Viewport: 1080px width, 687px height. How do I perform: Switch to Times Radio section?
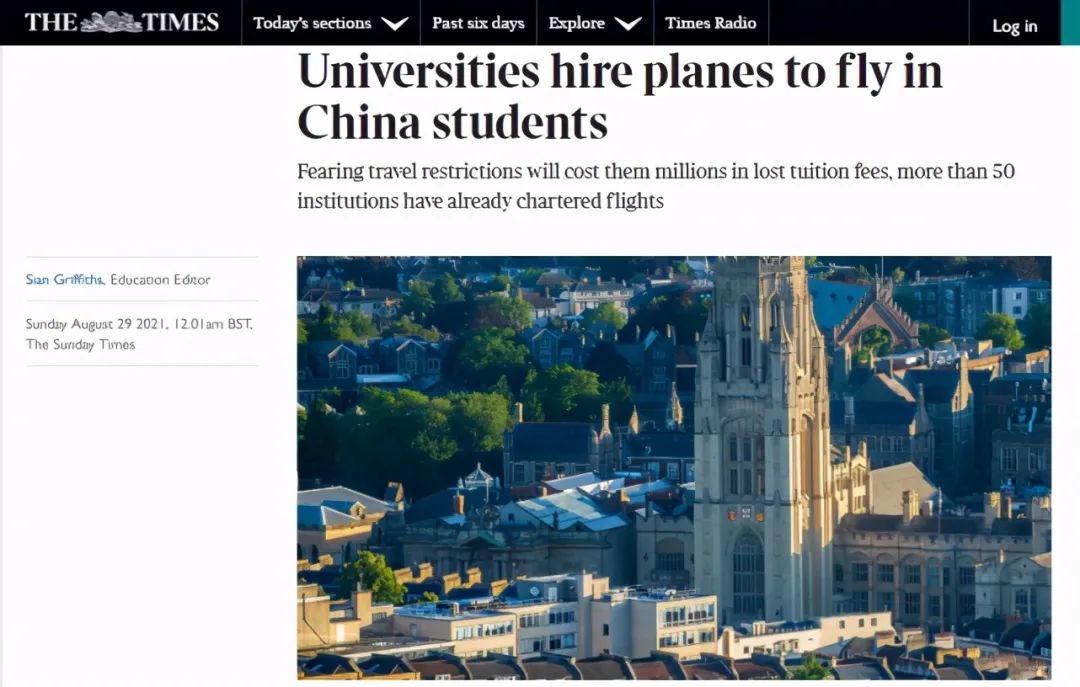(x=712, y=22)
